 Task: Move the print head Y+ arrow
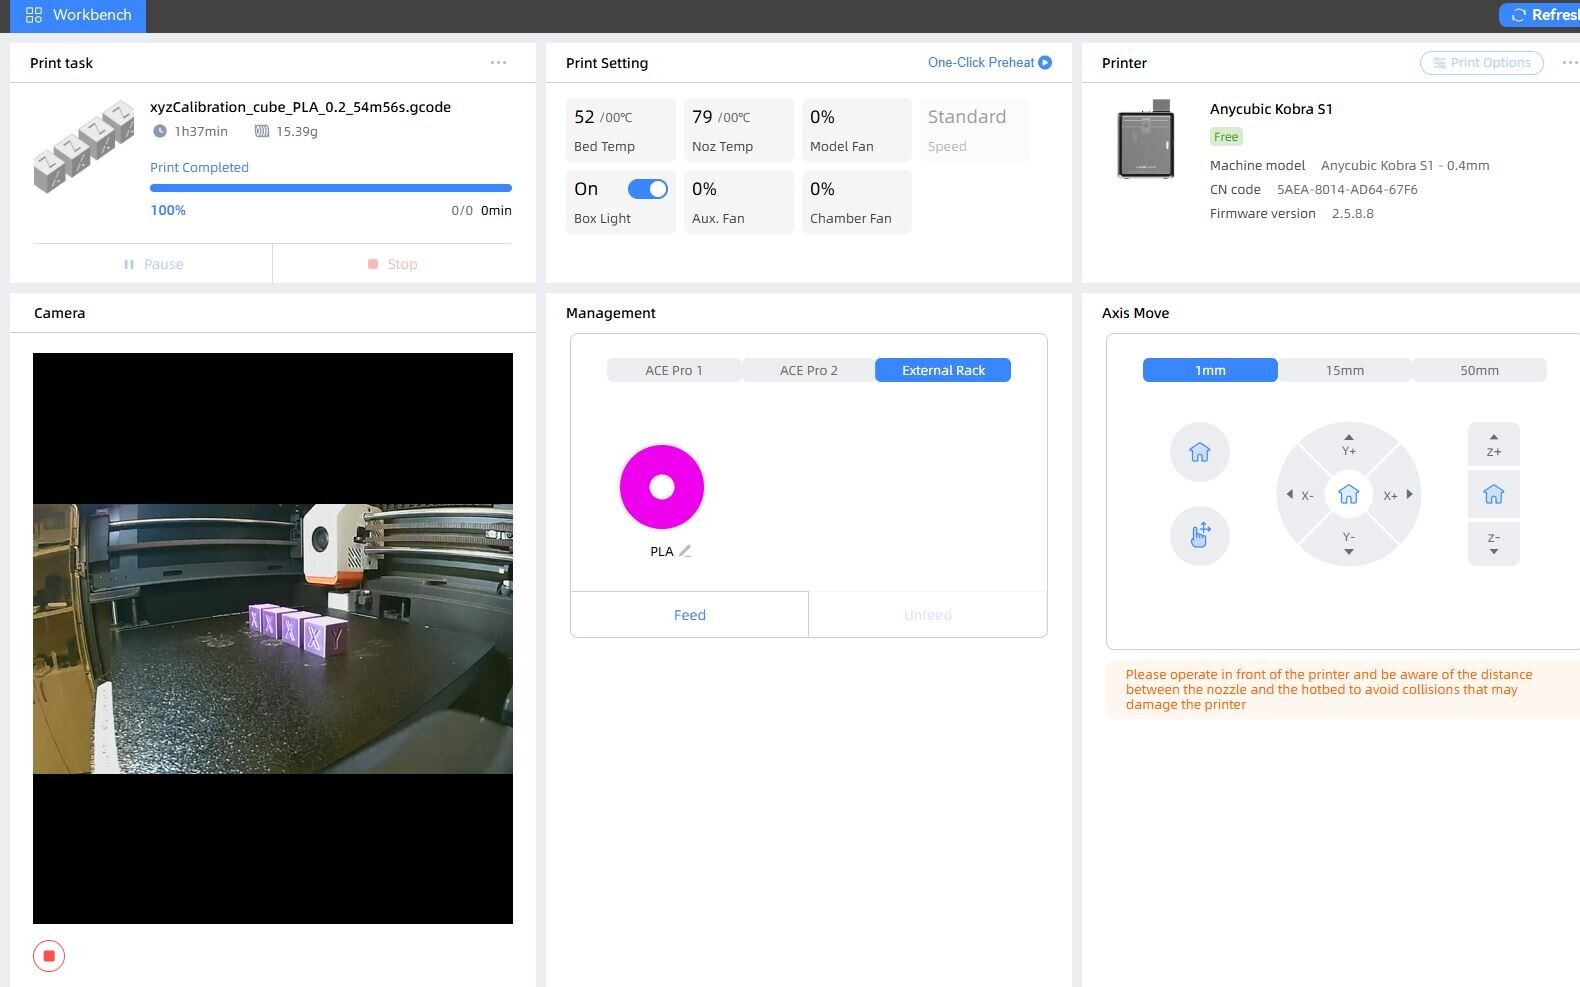click(x=1348, y=444)
